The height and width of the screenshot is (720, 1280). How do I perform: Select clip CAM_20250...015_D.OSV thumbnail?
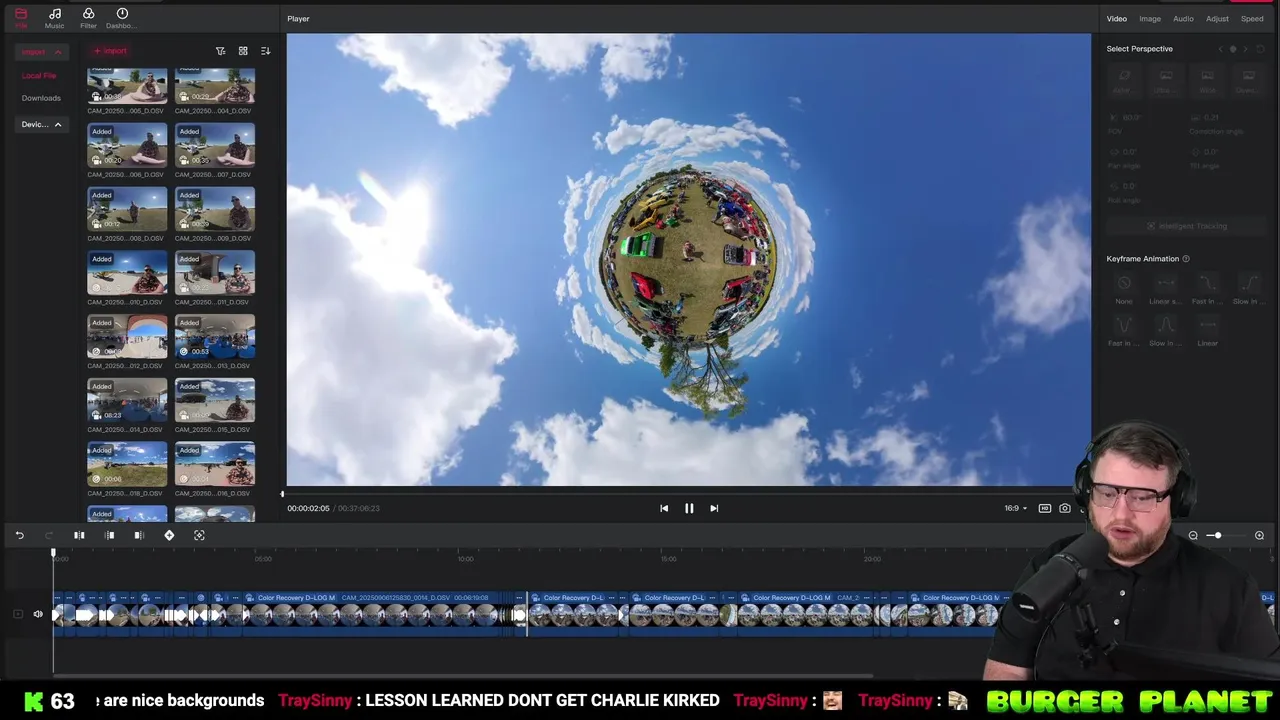click(x=215, y=400)
